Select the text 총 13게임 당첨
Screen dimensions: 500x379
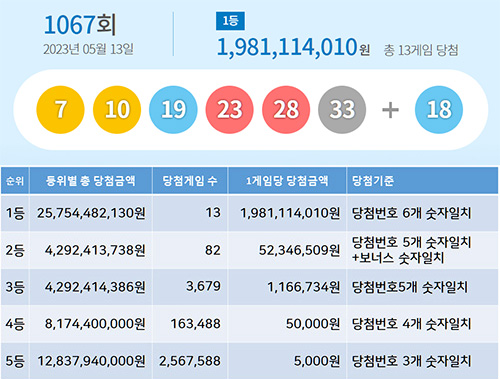coord(421,50)
